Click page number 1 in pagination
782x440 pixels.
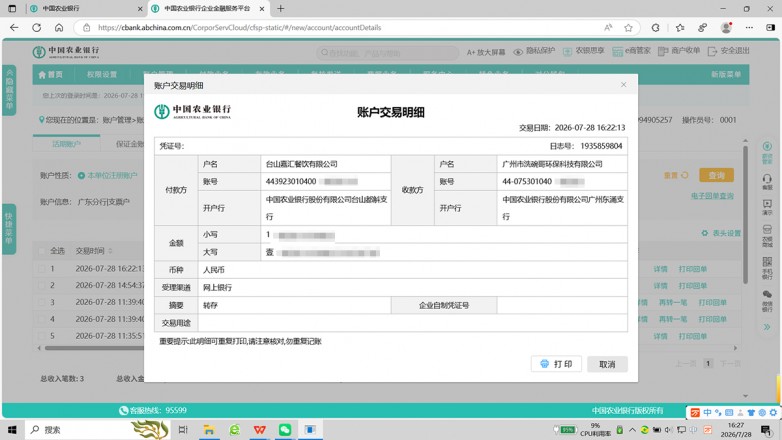pos(708,363)
